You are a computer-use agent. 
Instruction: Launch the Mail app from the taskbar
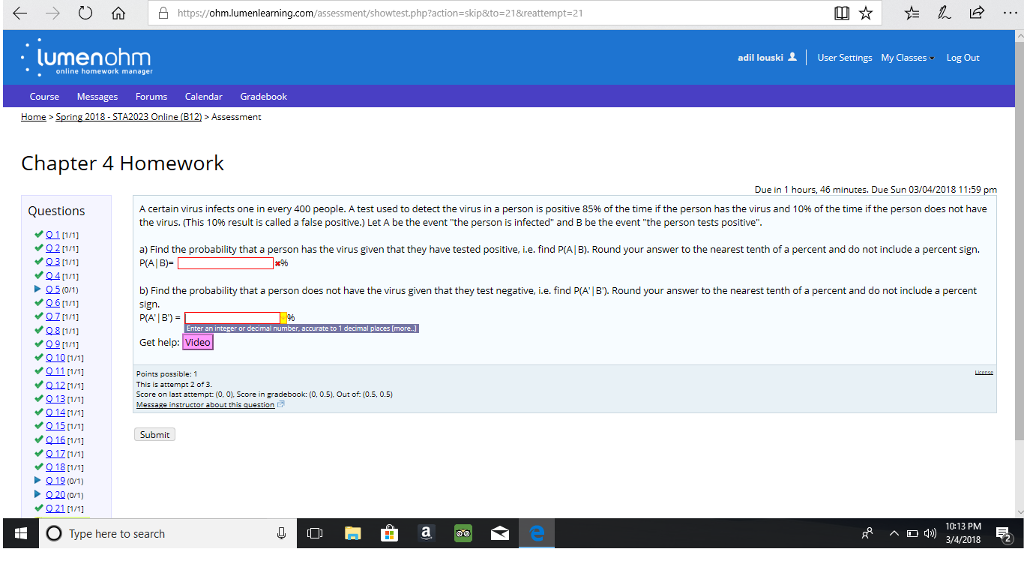pyautogui.click(x=499, y=533)
